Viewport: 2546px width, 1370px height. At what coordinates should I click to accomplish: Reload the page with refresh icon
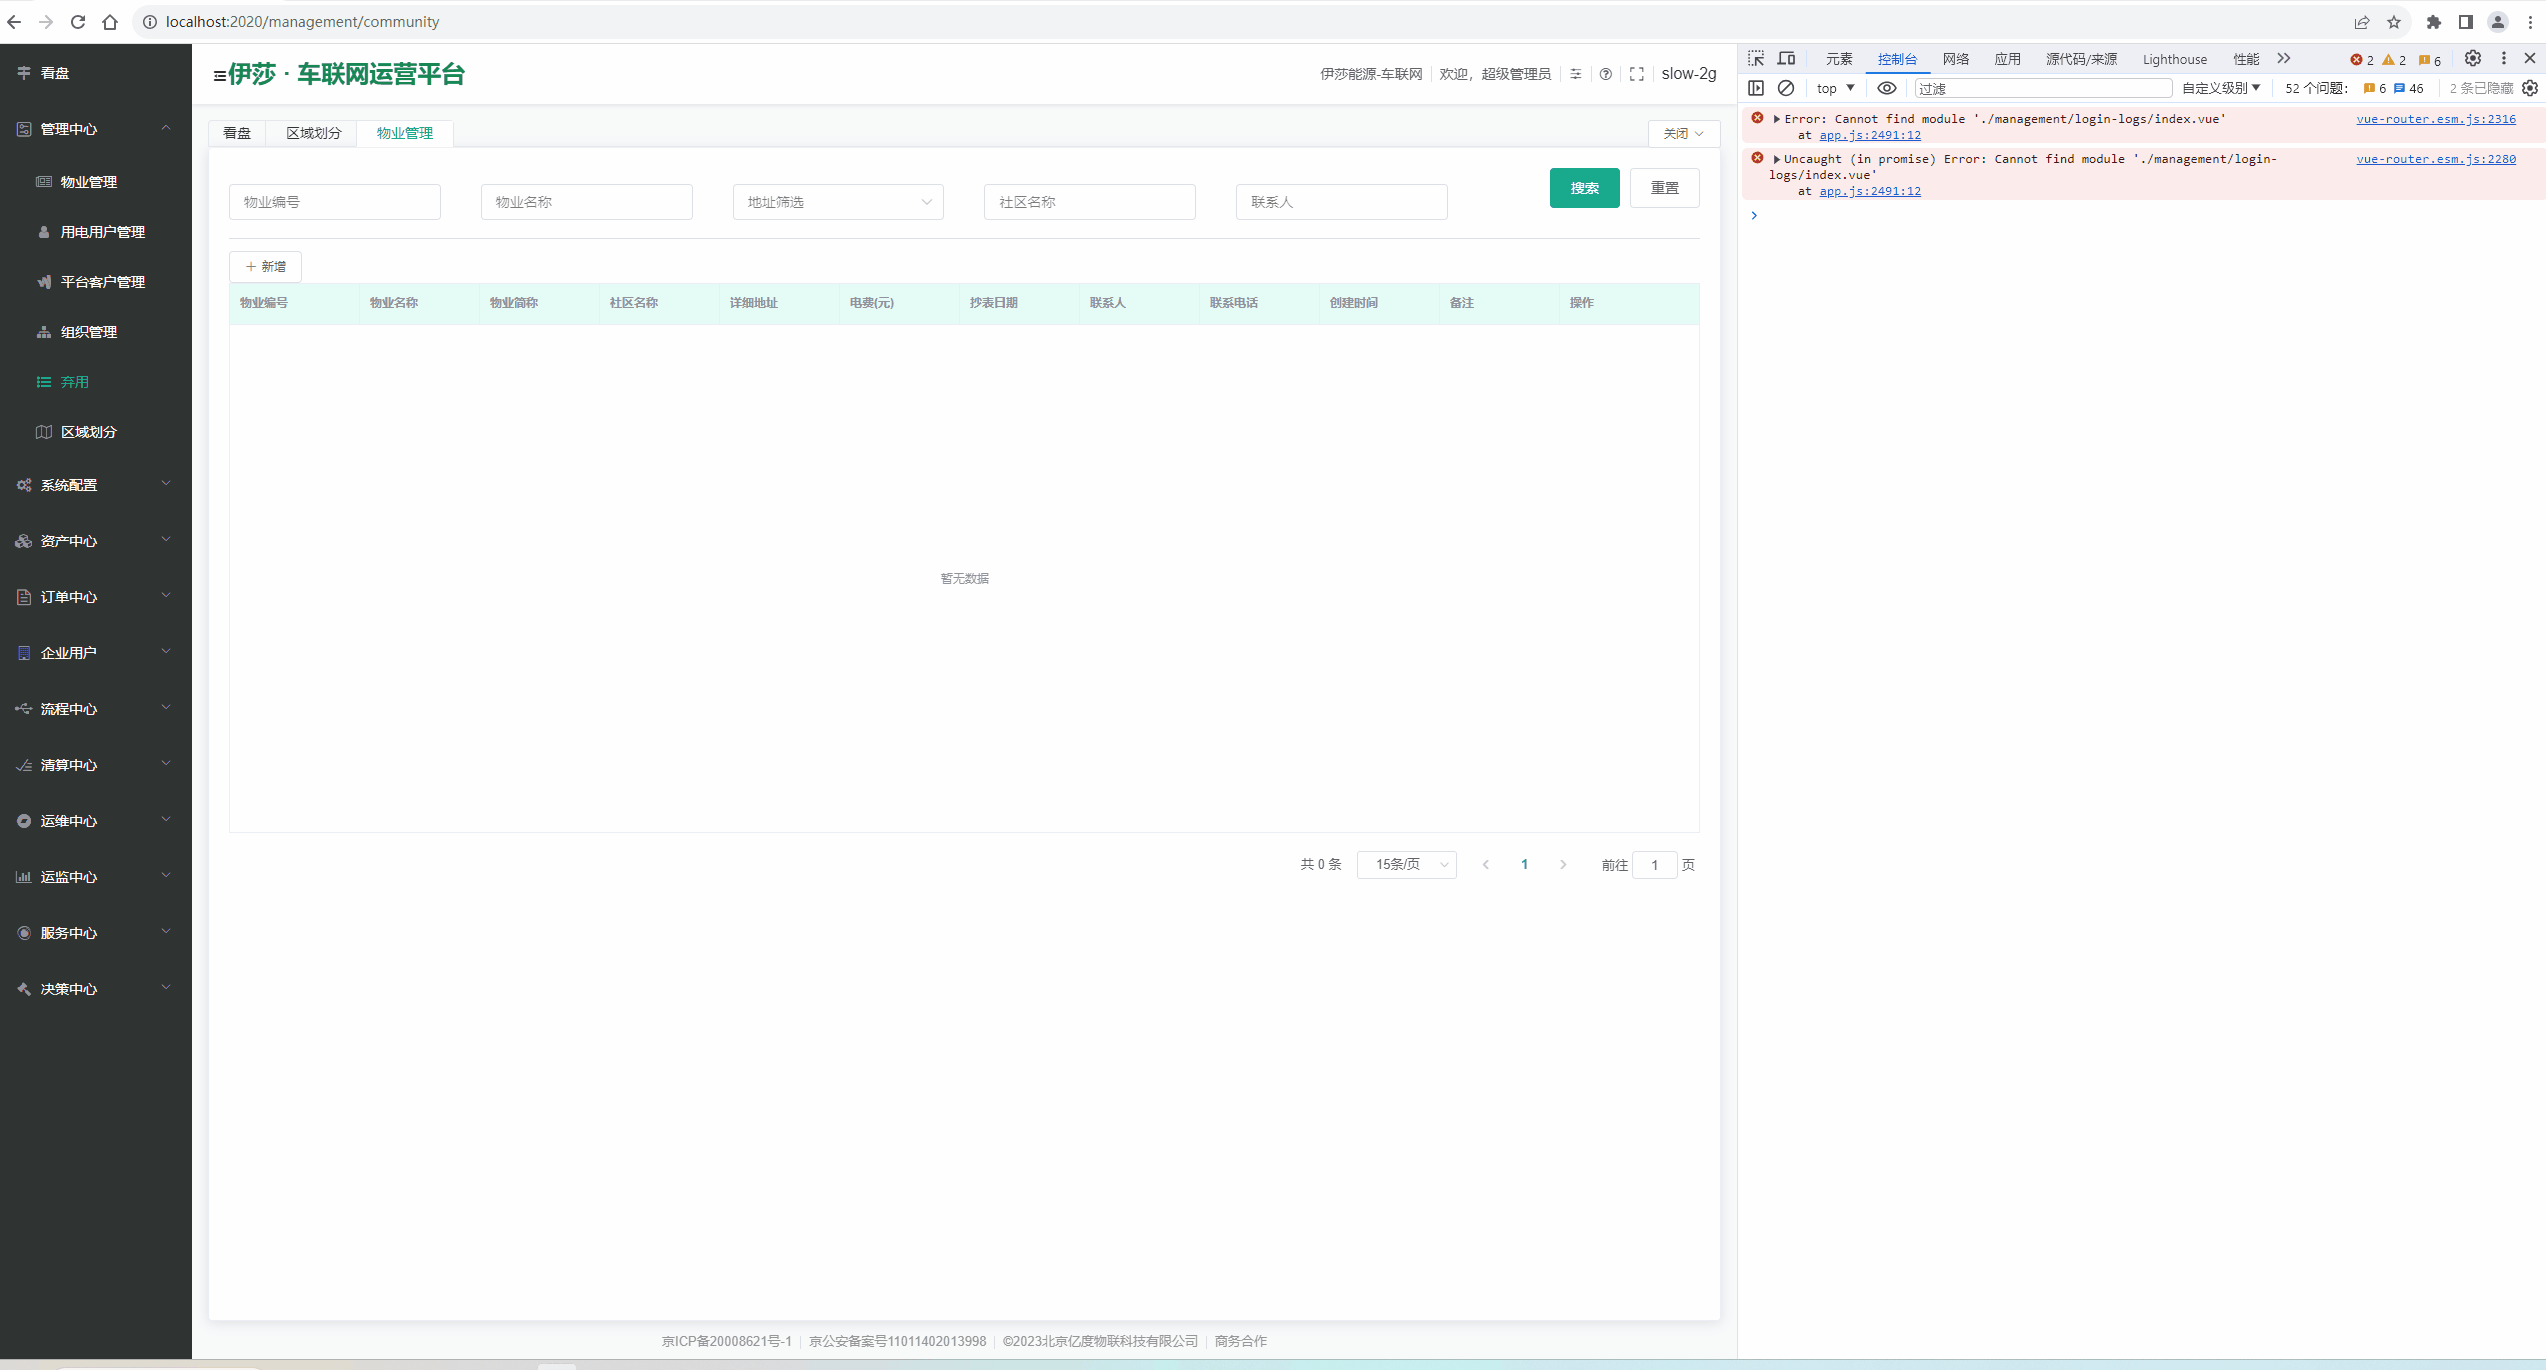point(78,22)
